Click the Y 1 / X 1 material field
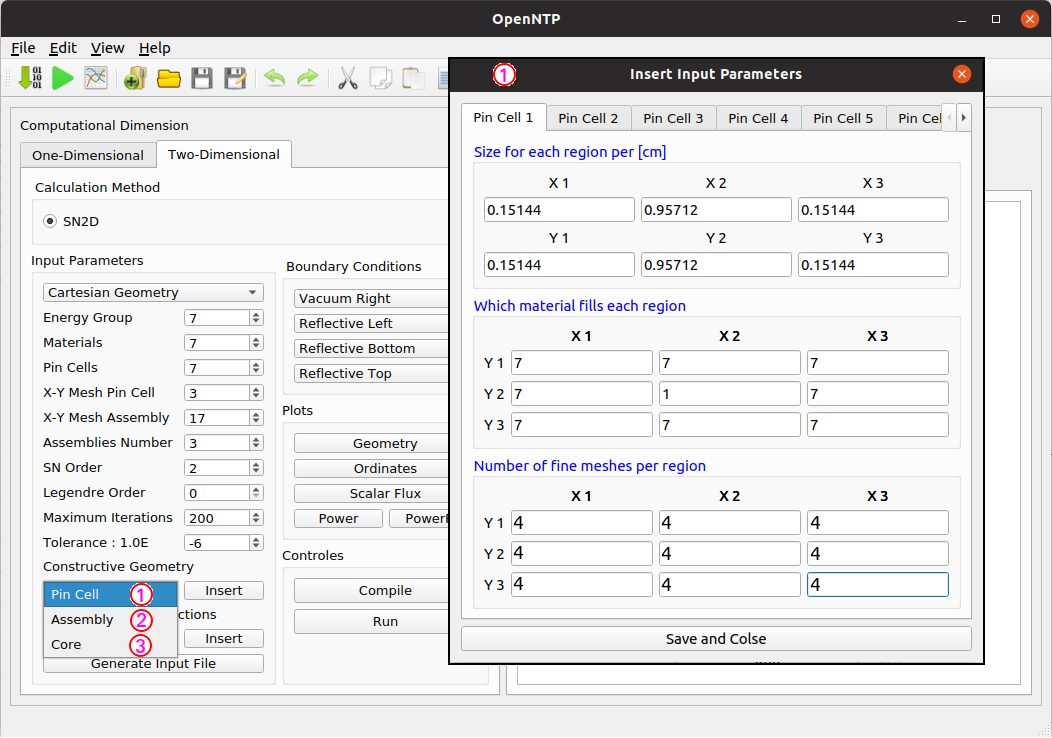Screen dimensions: 1052x738 click(582, 363)
